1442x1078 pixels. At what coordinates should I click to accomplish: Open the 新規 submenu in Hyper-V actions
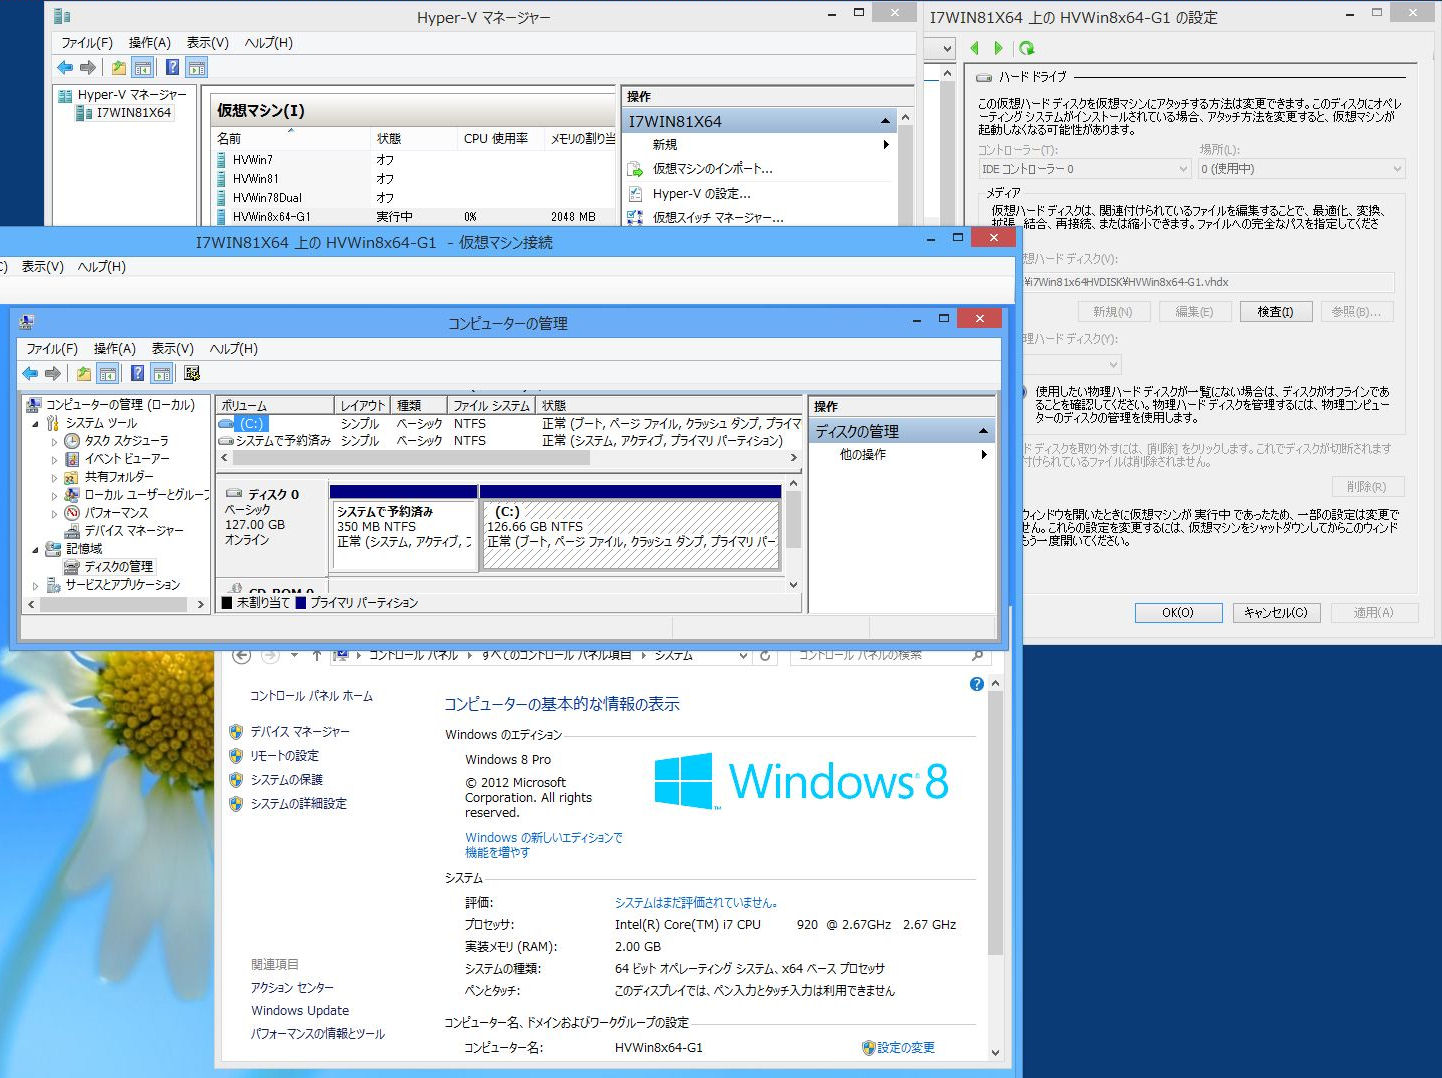(x=757, y=145)
